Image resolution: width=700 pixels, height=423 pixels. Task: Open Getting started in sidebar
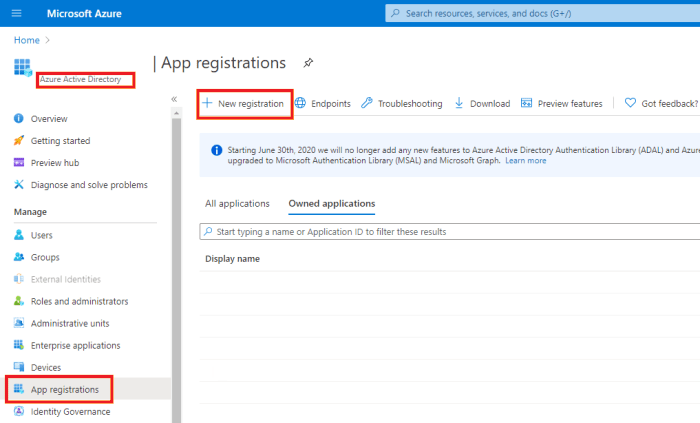pyautogui.click(x=60, y=140)
